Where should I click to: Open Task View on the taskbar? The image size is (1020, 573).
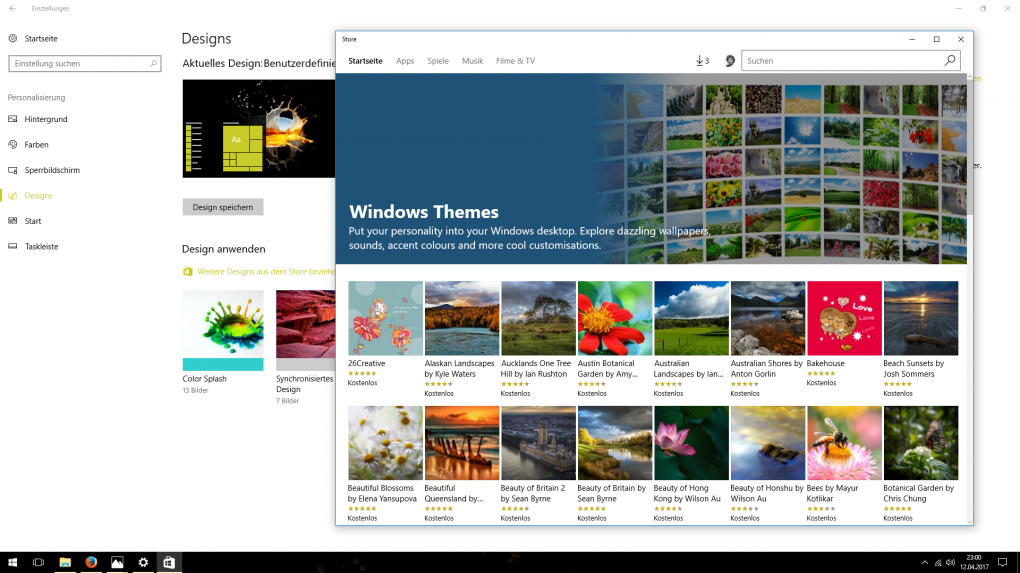point(38,563)
